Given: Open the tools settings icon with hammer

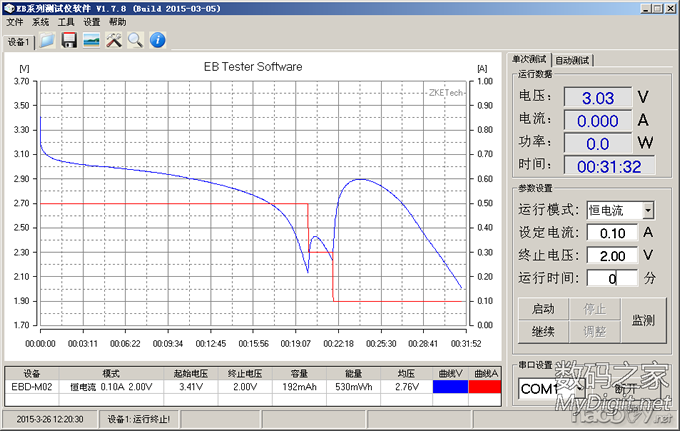Looking at the screenshot, I should tap(113, 40).
